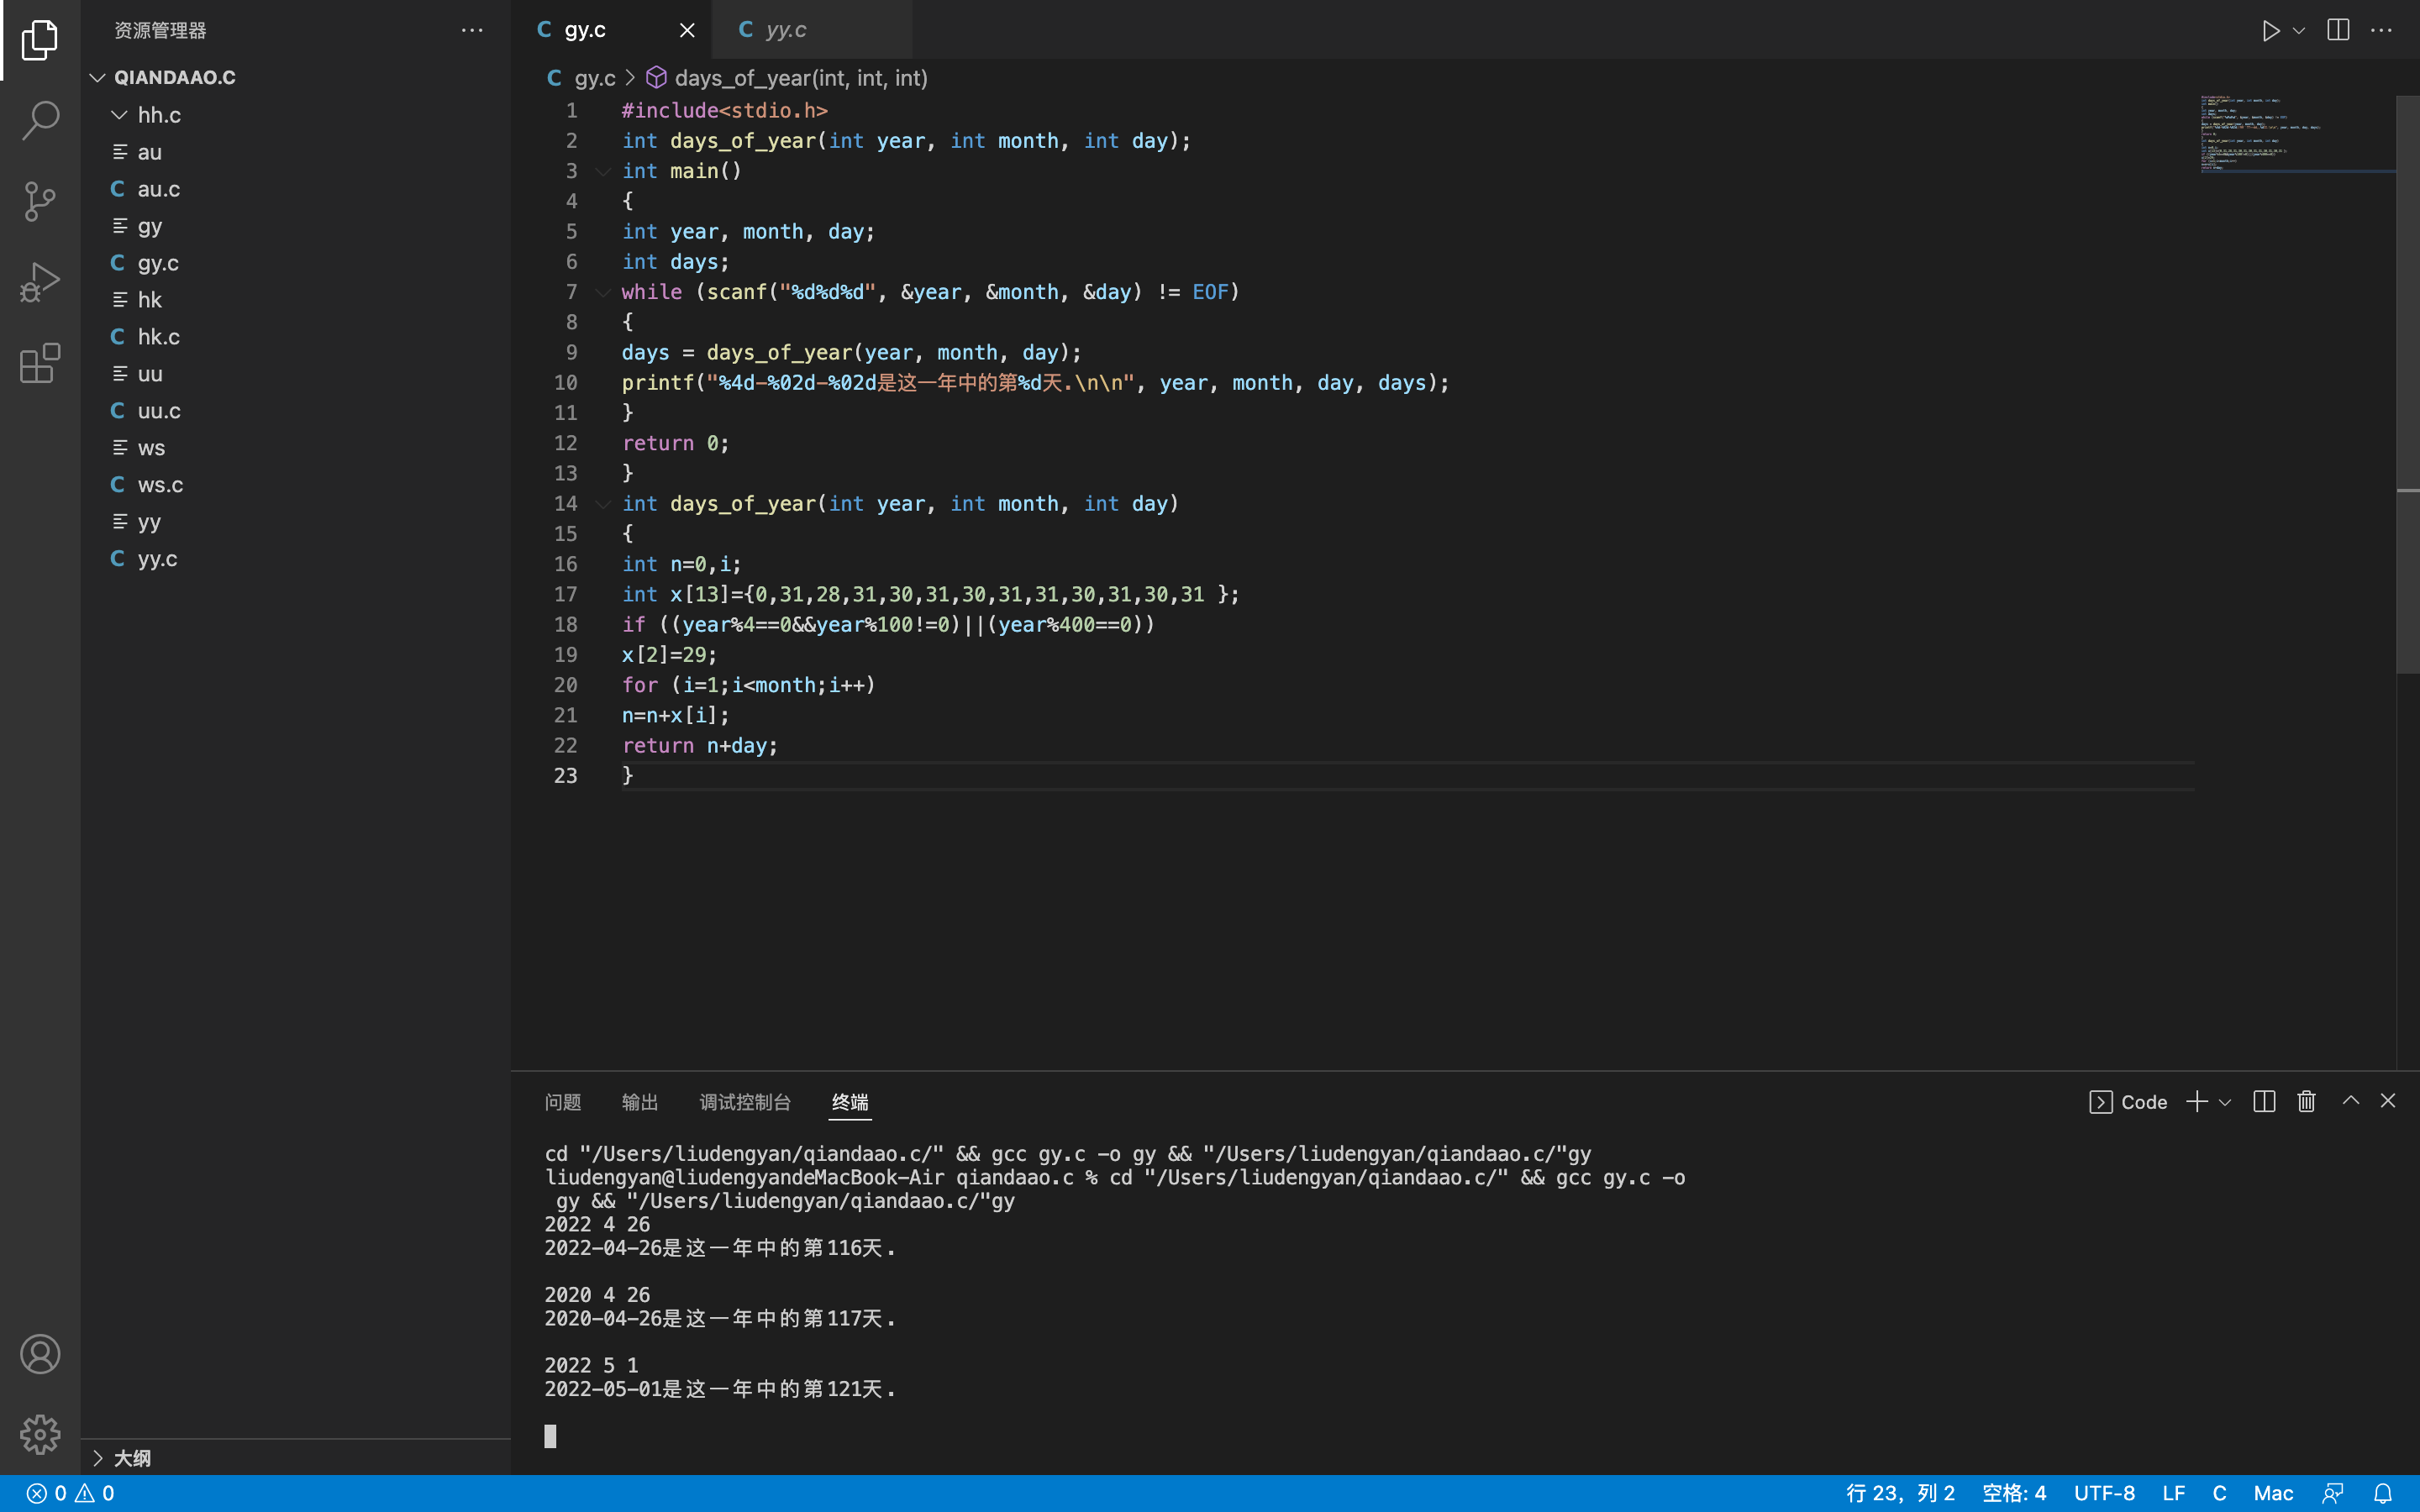Kill terminal with the trash icon

[x=2306, y=1101]
